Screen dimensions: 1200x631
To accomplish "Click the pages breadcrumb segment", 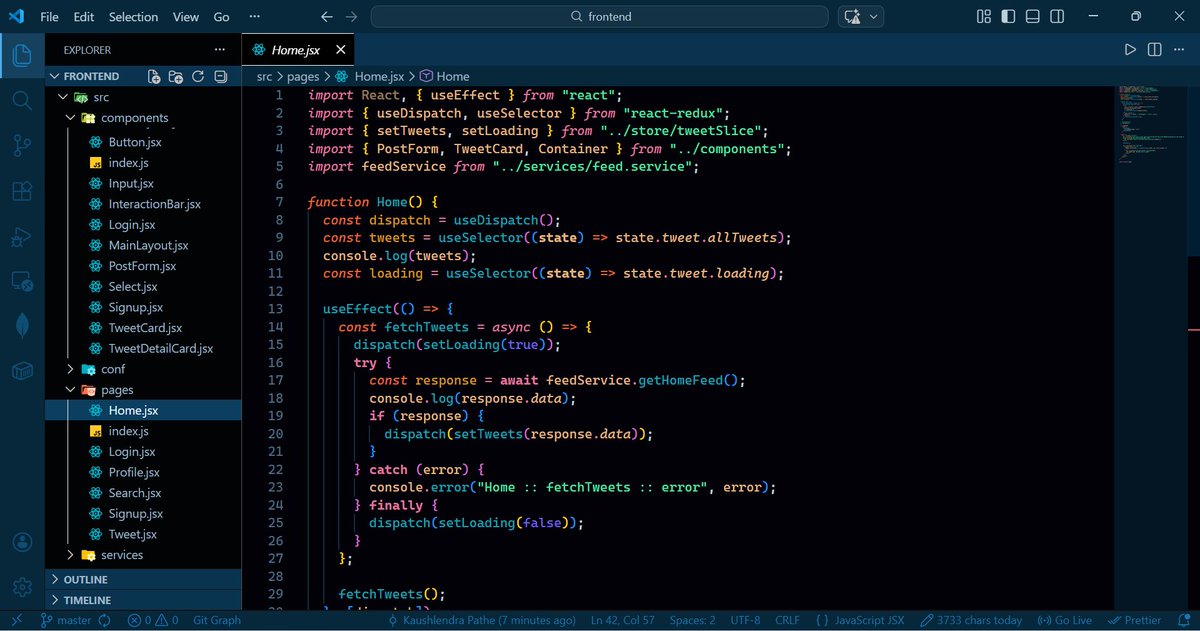I will (x=302, y=76).
